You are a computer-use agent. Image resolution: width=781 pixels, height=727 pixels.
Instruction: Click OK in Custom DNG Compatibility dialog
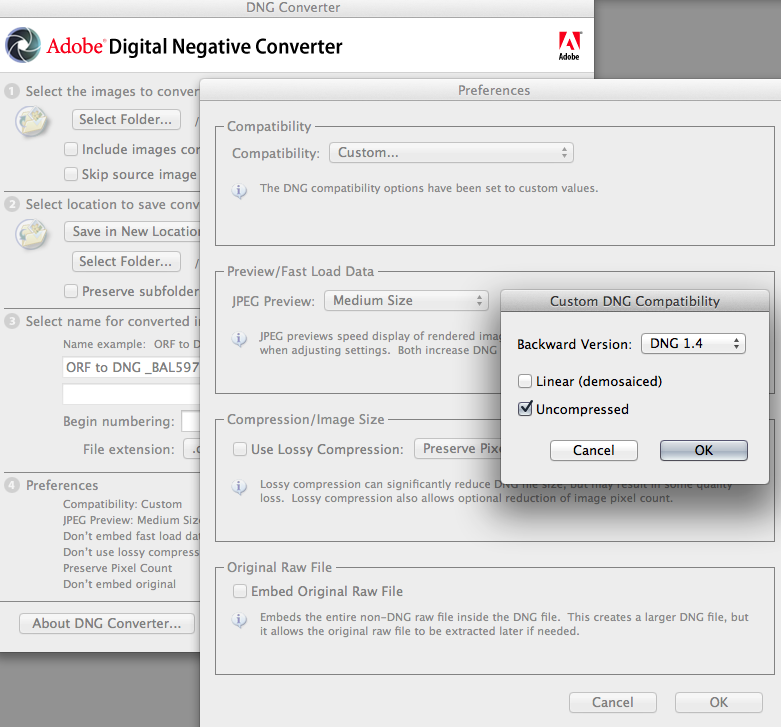click(703, 450)
